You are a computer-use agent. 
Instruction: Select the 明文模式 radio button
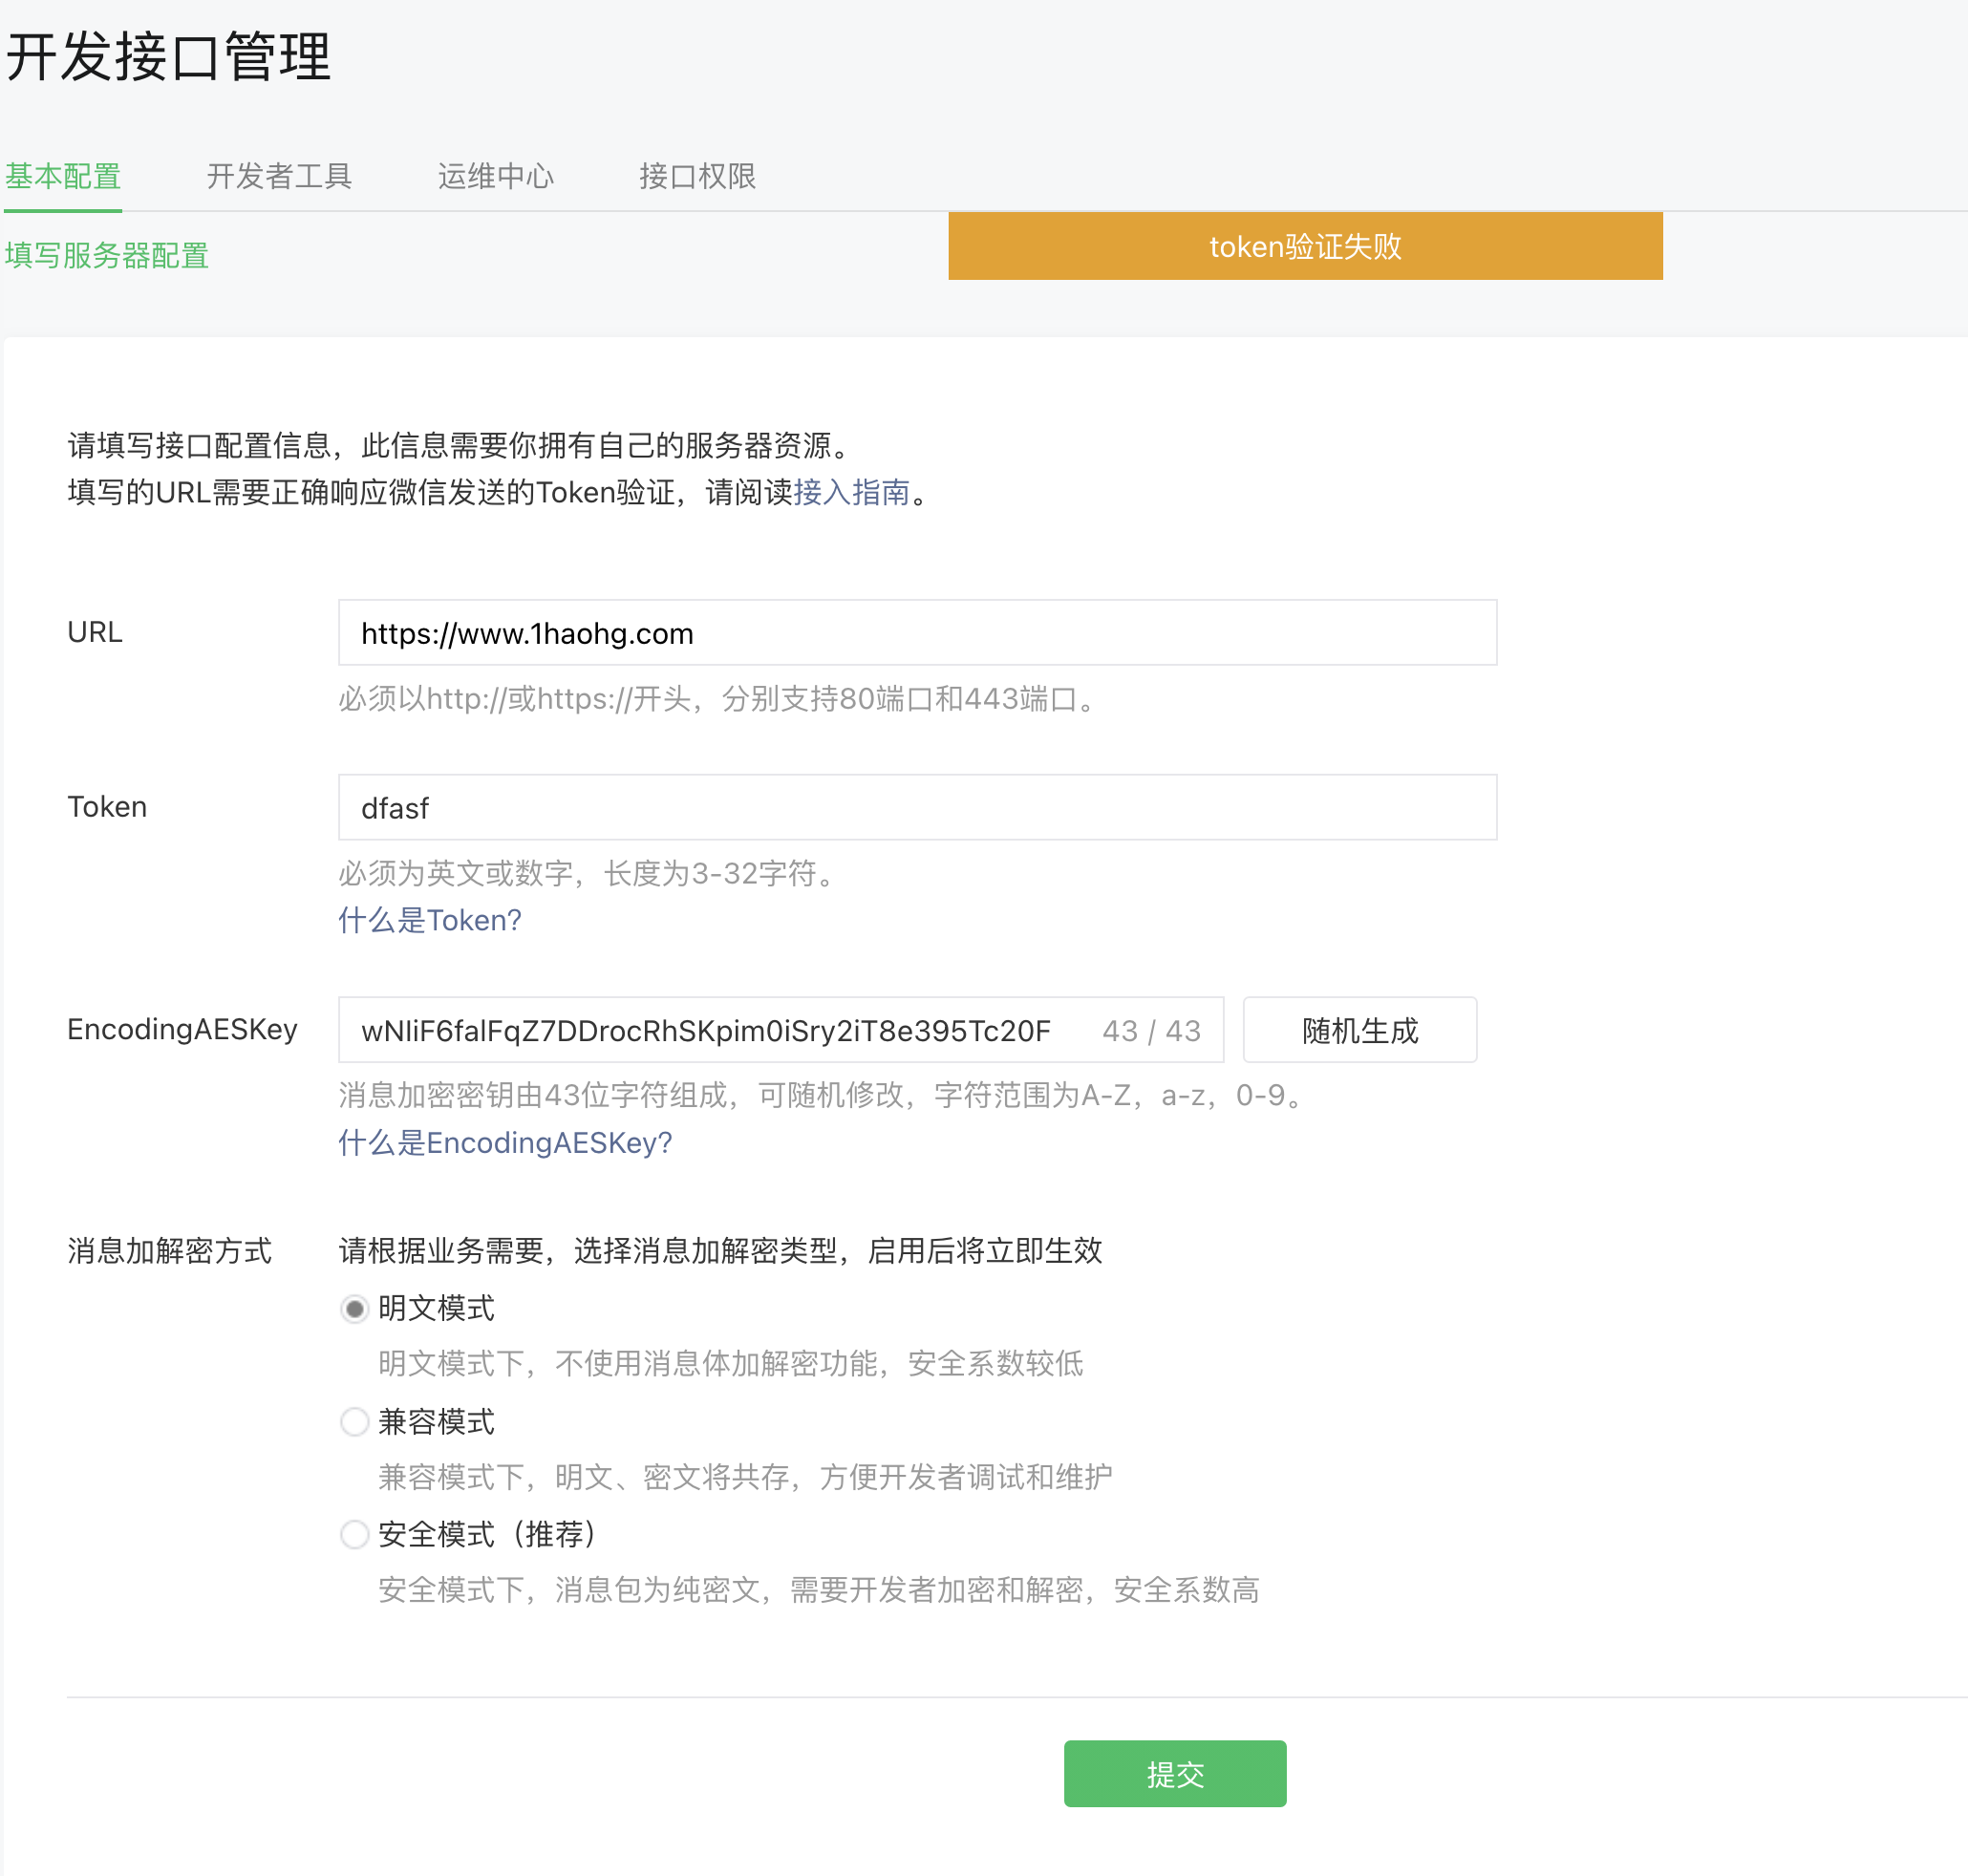pos(354,1308)
